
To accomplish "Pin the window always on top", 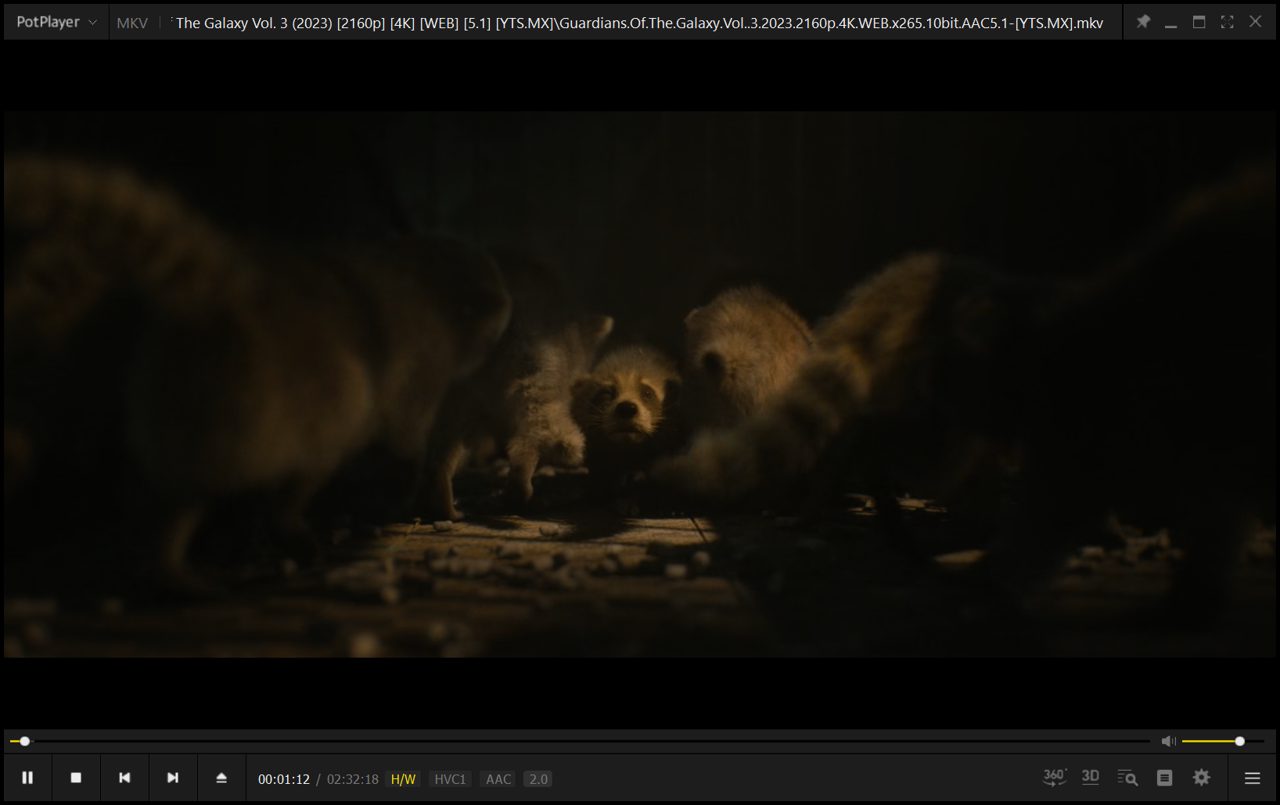I will pos(1143,22).
